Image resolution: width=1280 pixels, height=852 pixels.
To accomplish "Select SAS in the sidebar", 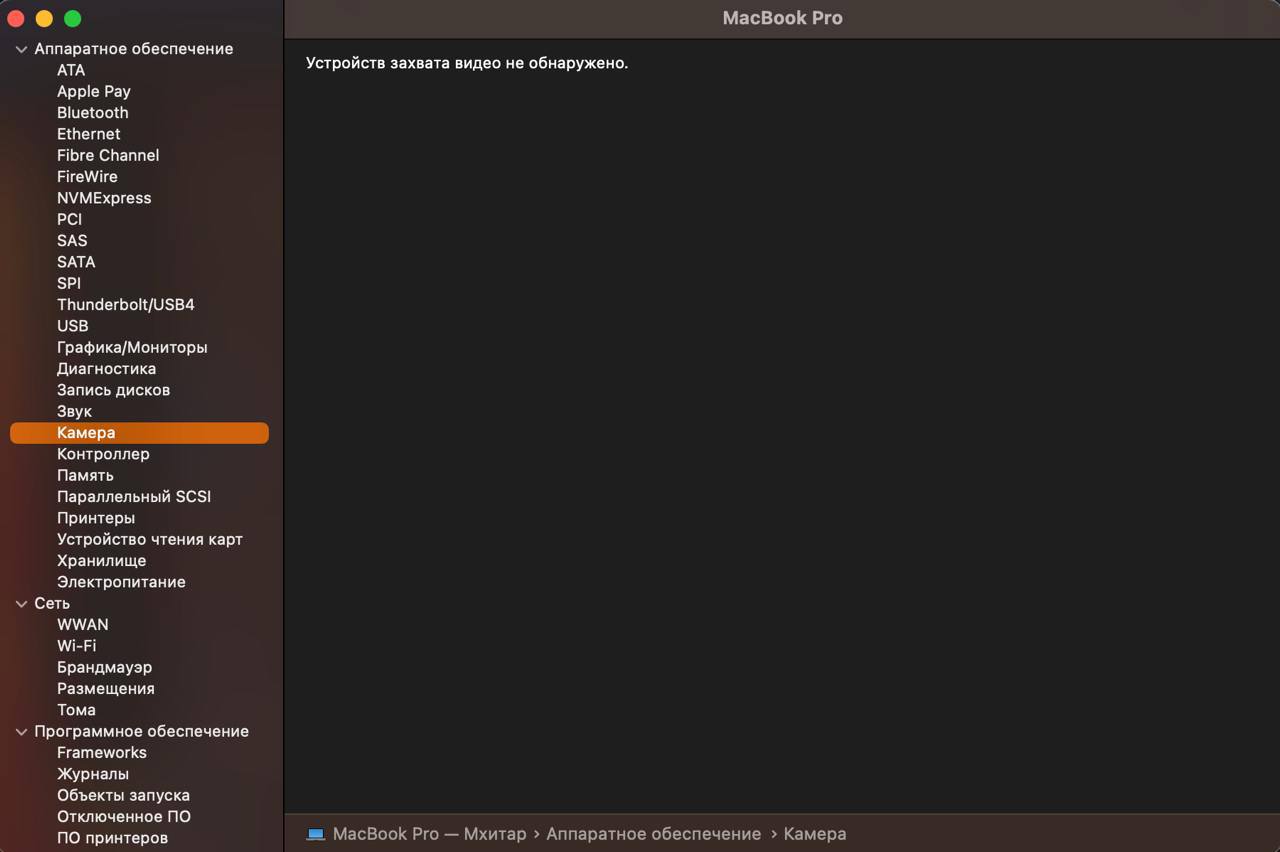I will (x=72, y=241).
